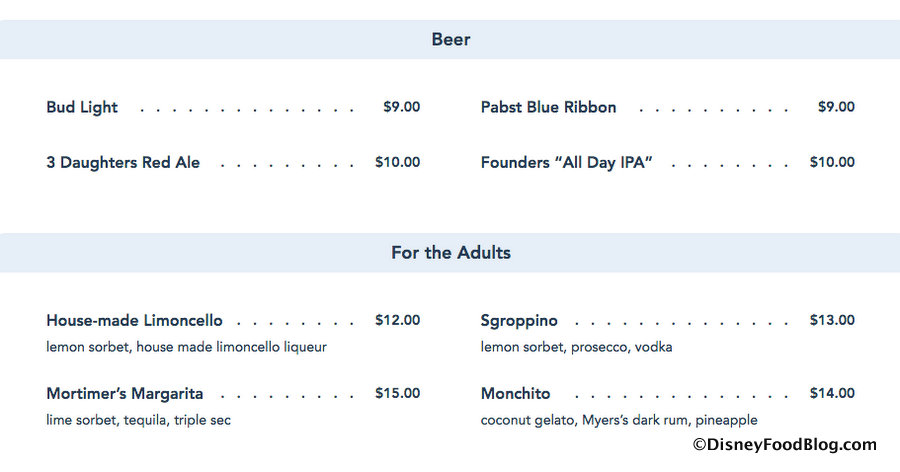Click the Monchito $14.00 price
Image resolution: width=900 pixels, height=472 pixels.
point(832,394)
